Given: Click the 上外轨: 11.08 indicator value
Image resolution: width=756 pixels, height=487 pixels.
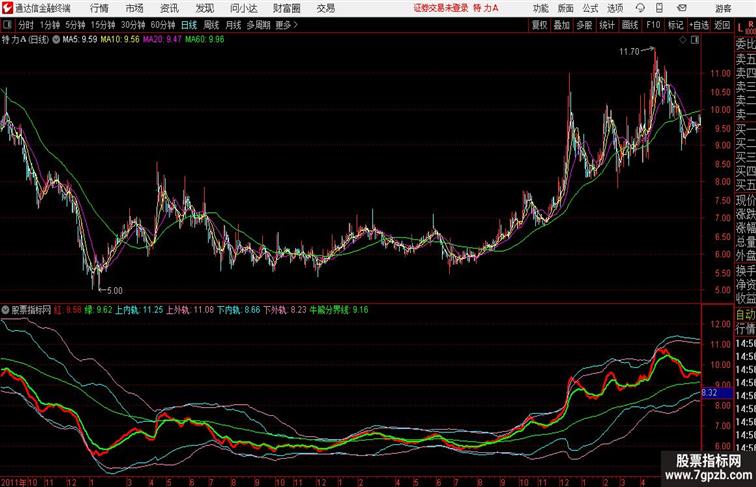Looking at the screenshot, I should [190, 310].
